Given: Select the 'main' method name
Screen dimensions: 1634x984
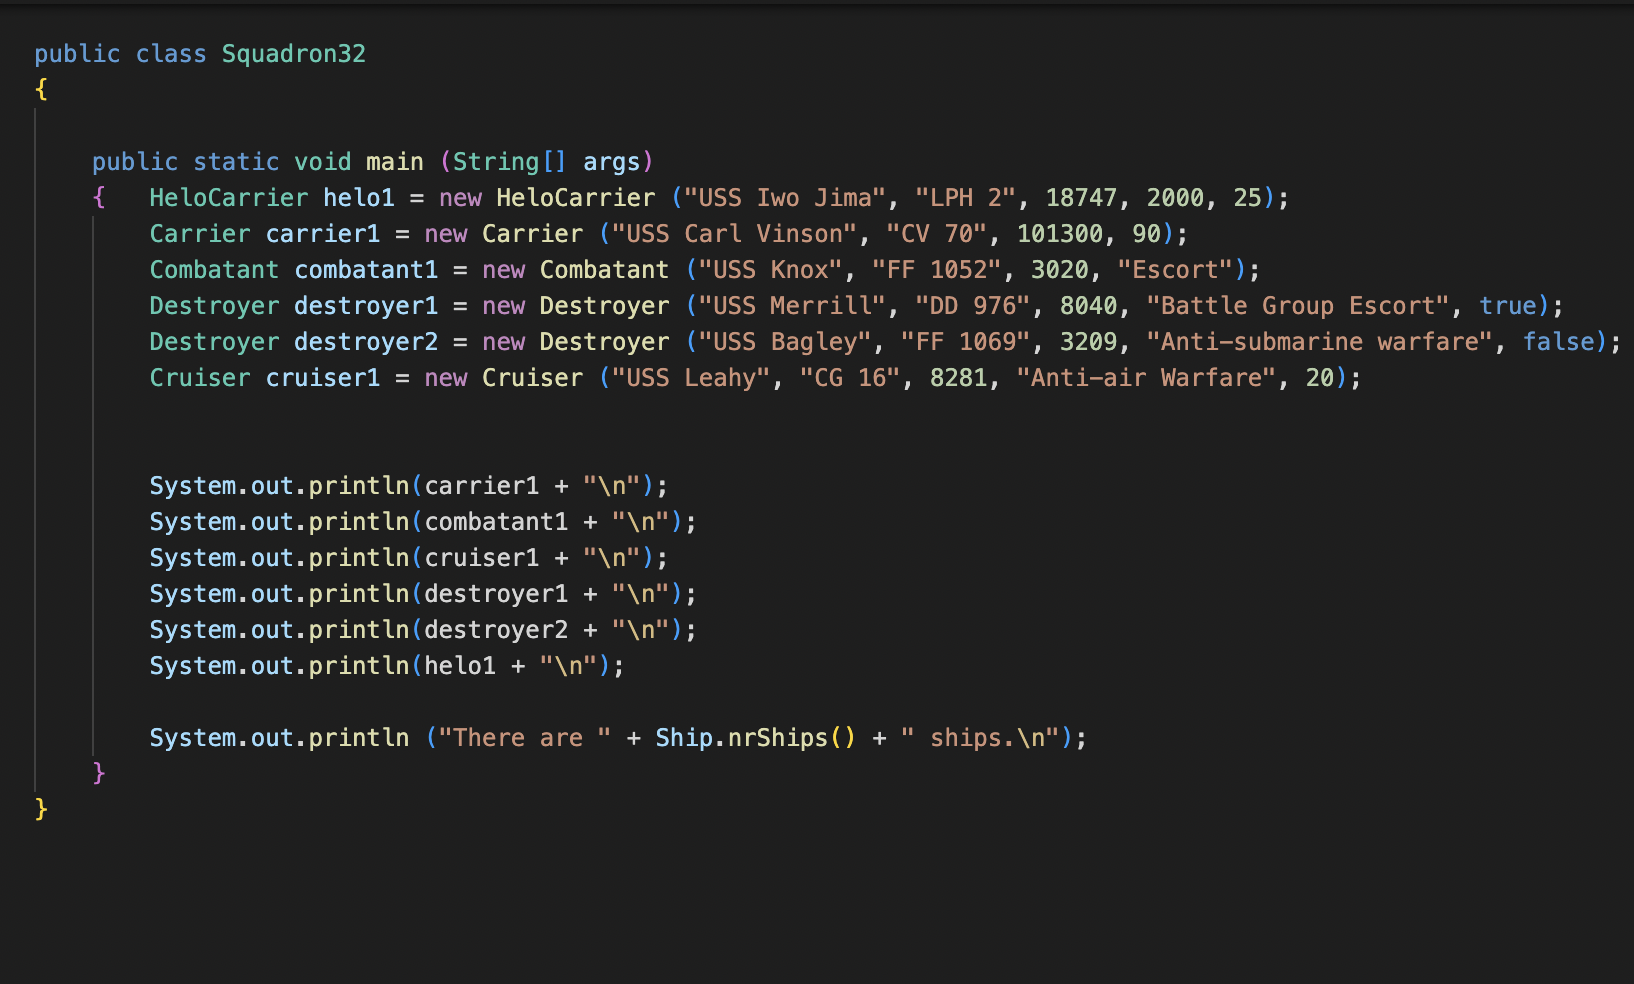Looking at the screenshot, I should click(x=395, y=162).
